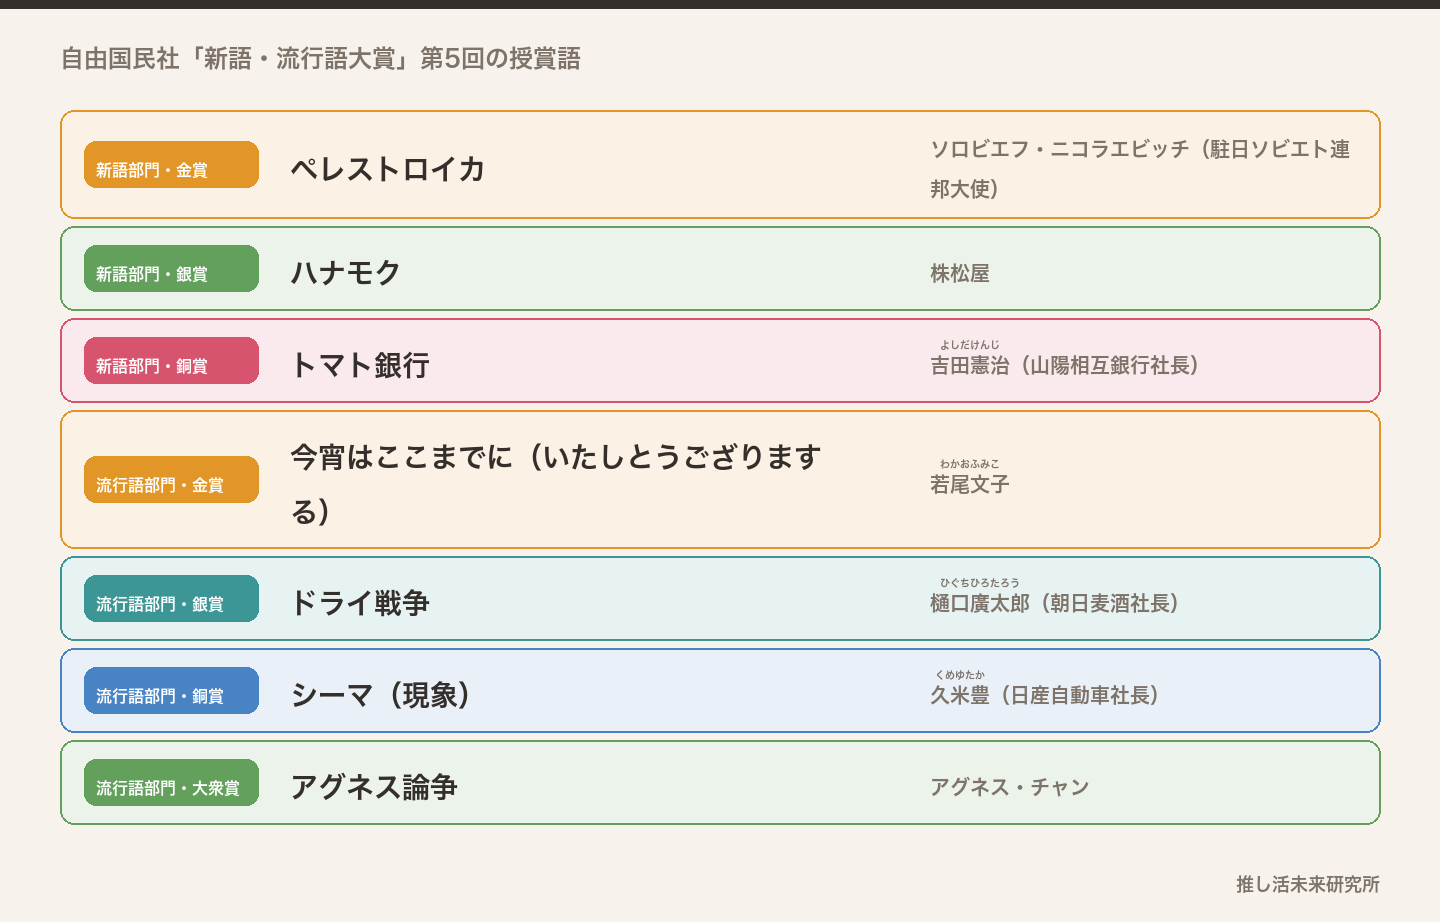
Task: Select the phrase ドライ戦争
Action: (360, 603)
